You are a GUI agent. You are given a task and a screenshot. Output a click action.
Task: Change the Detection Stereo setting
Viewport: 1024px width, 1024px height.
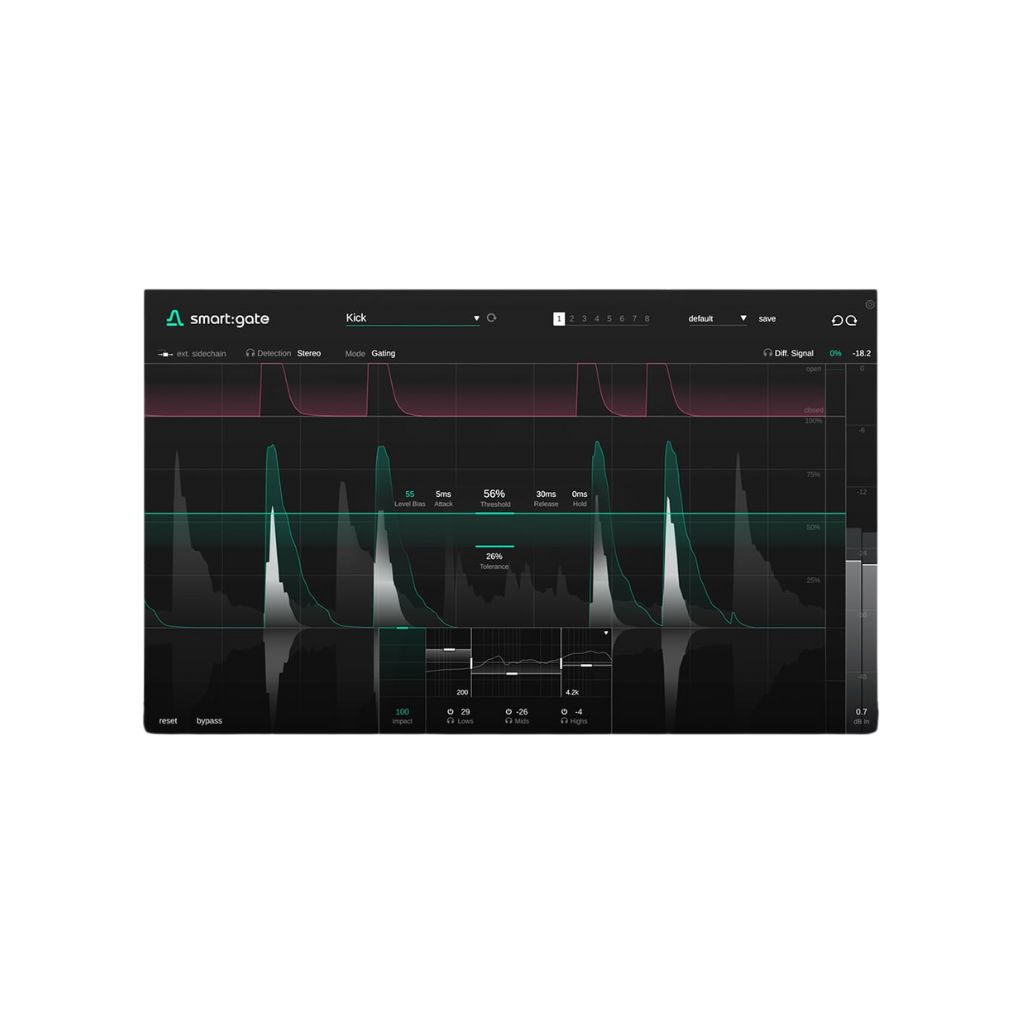pyautogui.click(x=309, y=353)
